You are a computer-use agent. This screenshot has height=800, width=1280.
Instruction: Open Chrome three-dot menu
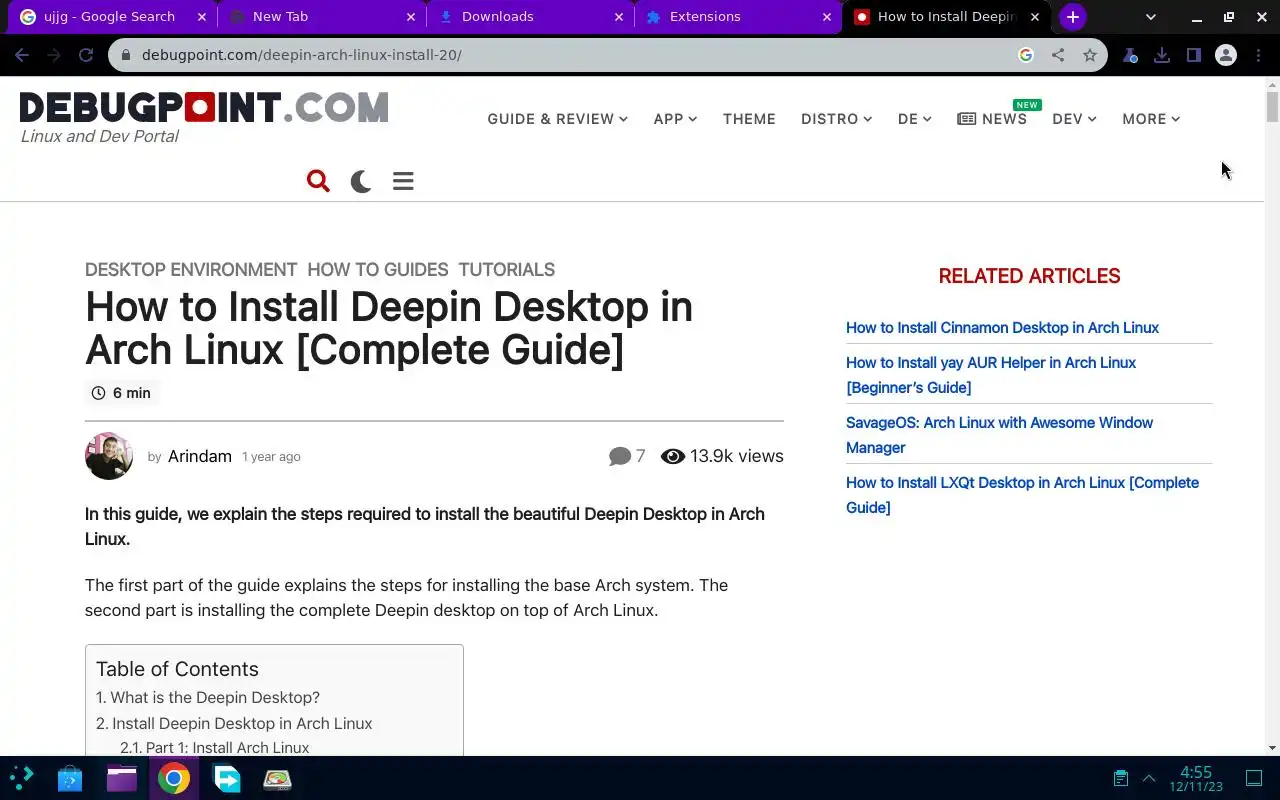tap(1258, 55)
